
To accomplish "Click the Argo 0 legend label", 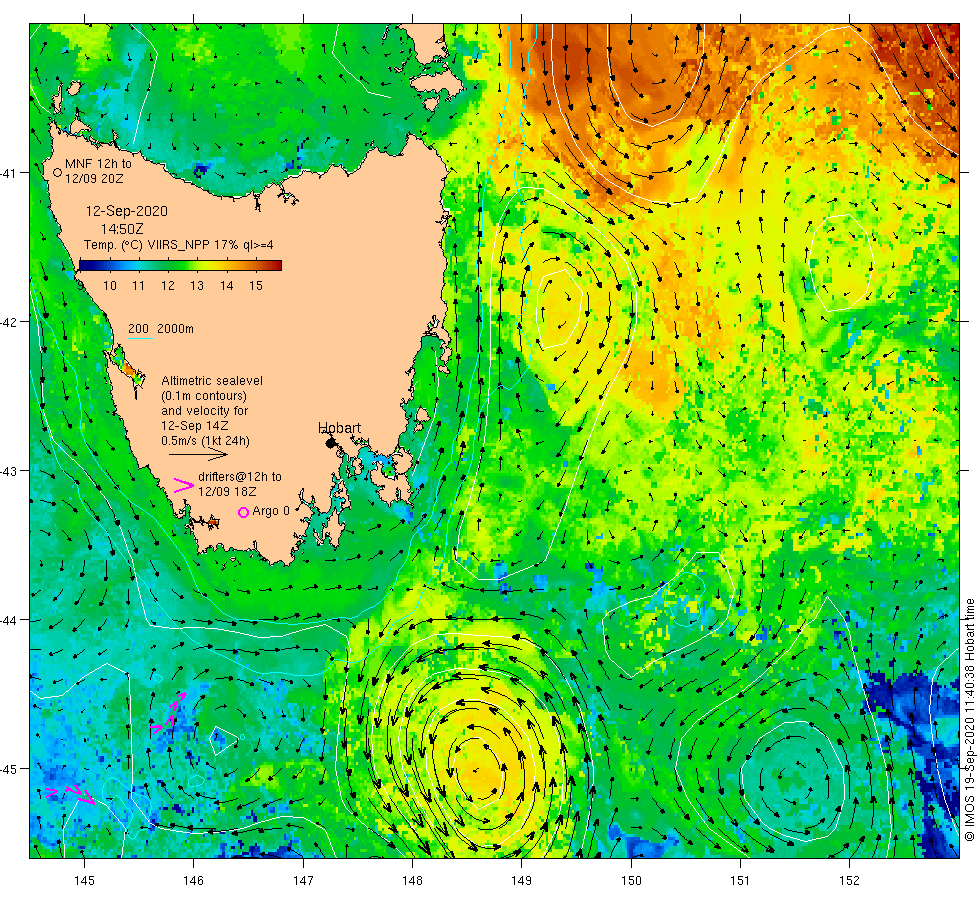I will tap(271, 511).
